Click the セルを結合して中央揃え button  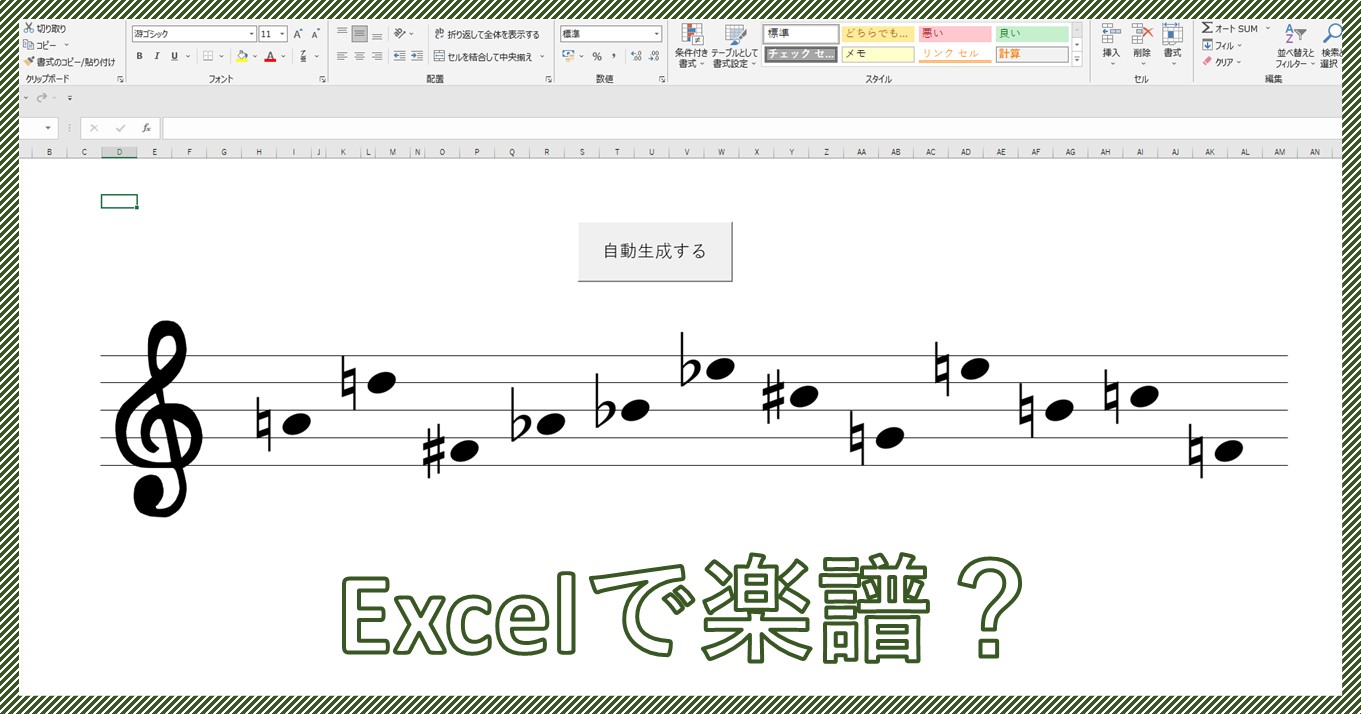click(483, 56)
